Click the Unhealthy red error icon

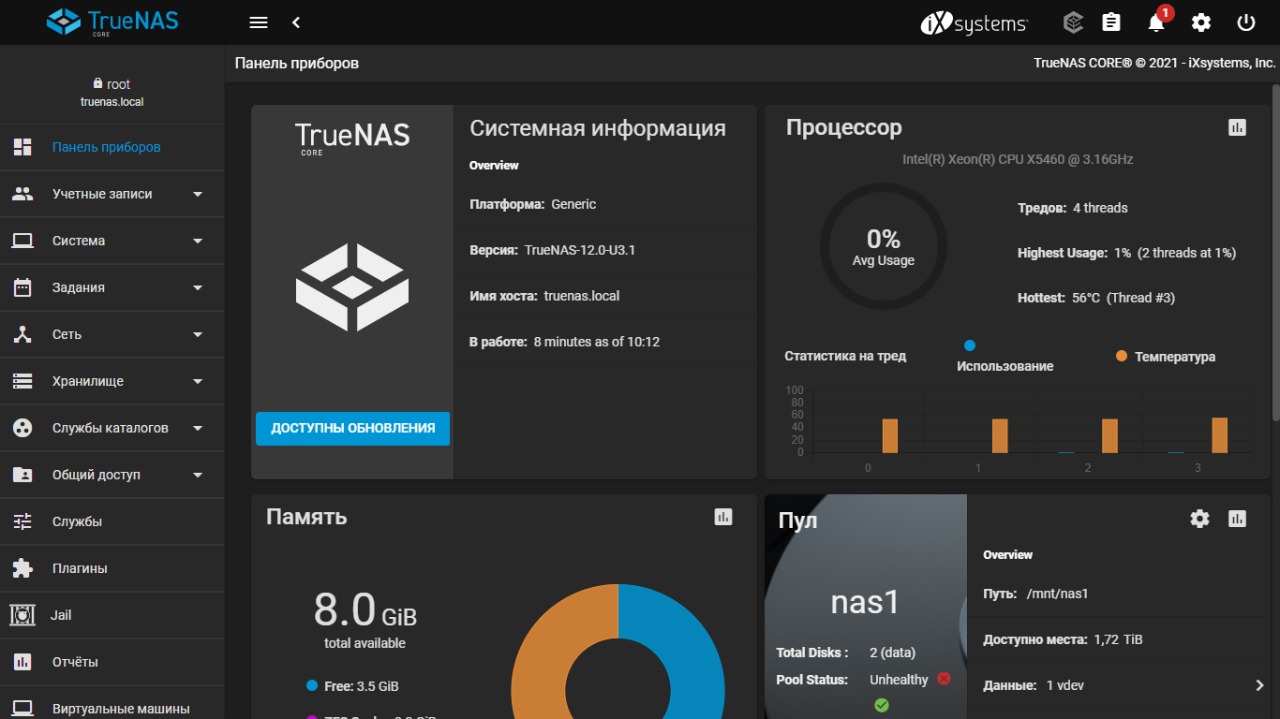pos(943,679)
